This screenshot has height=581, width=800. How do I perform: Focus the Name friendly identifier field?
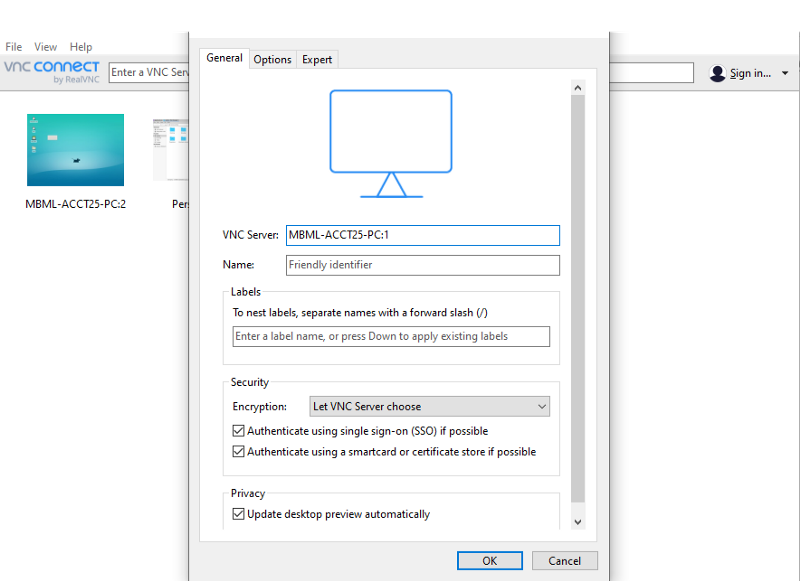pyautogui.click(x=422, y=265)
